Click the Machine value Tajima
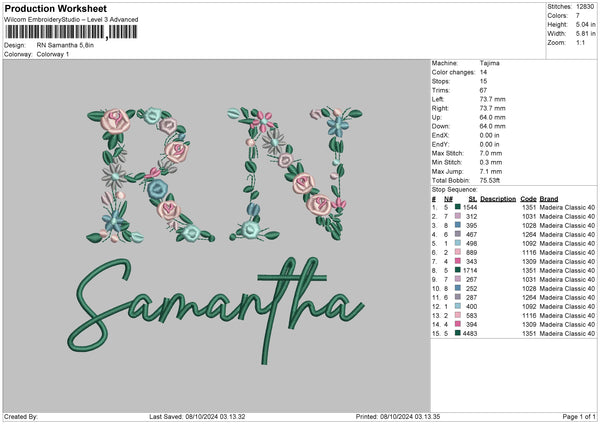The image size is (600, 424). pos(490,63)
